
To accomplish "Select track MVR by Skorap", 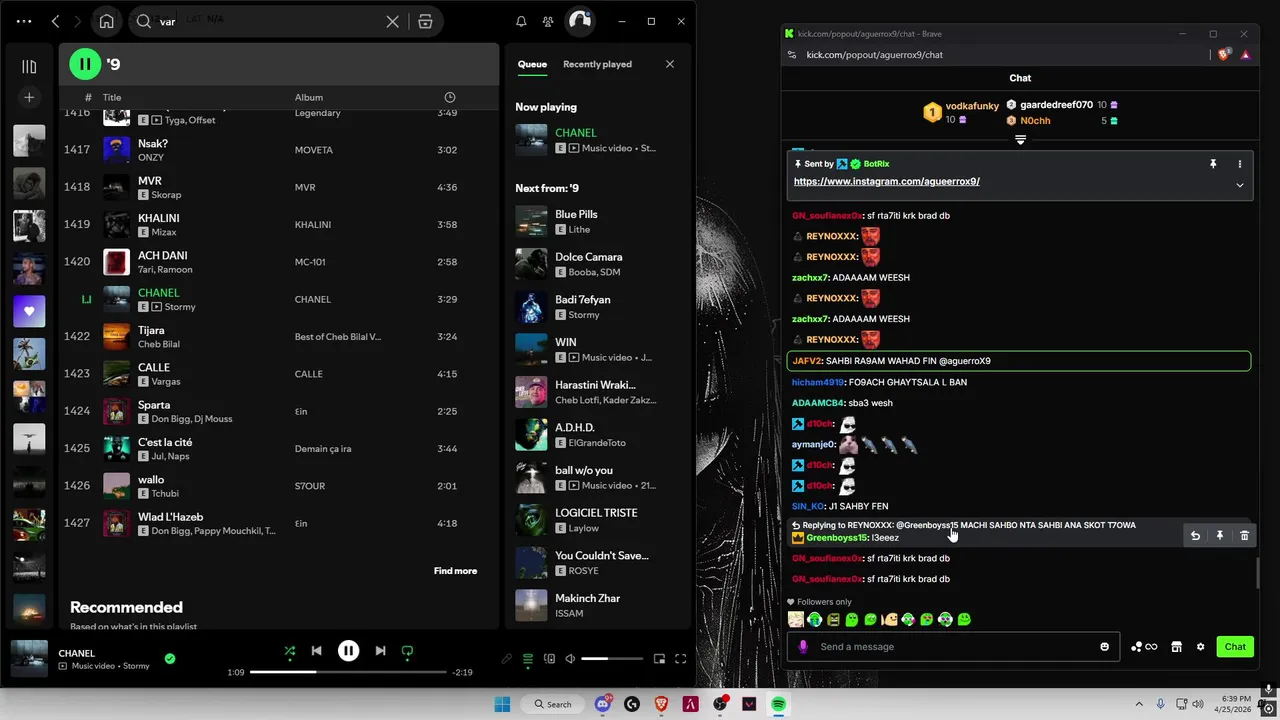I will (x=278, y=187).
